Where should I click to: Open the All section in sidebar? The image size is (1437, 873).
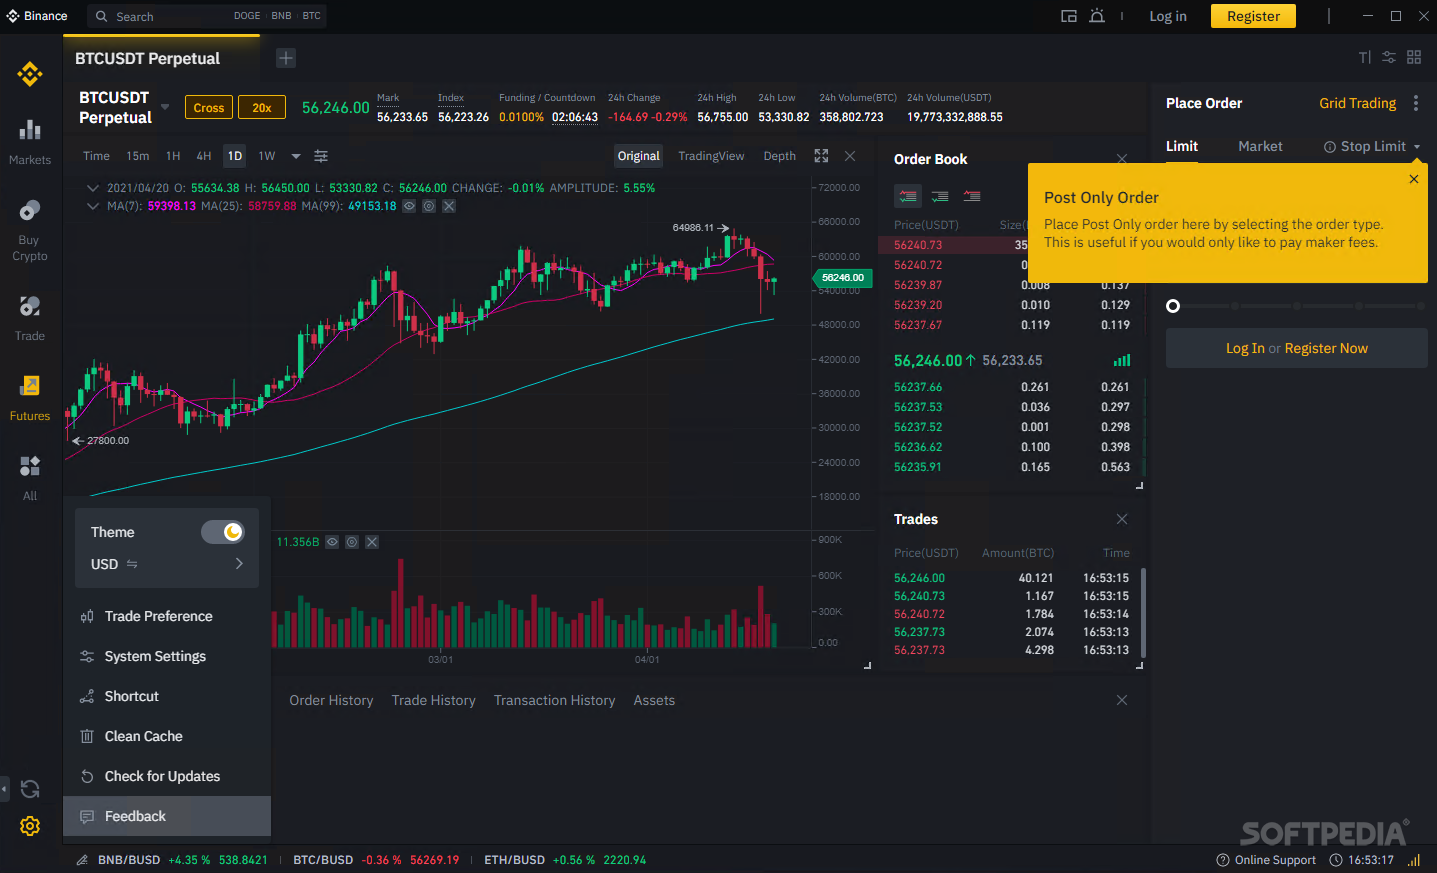tap(30, 478)
